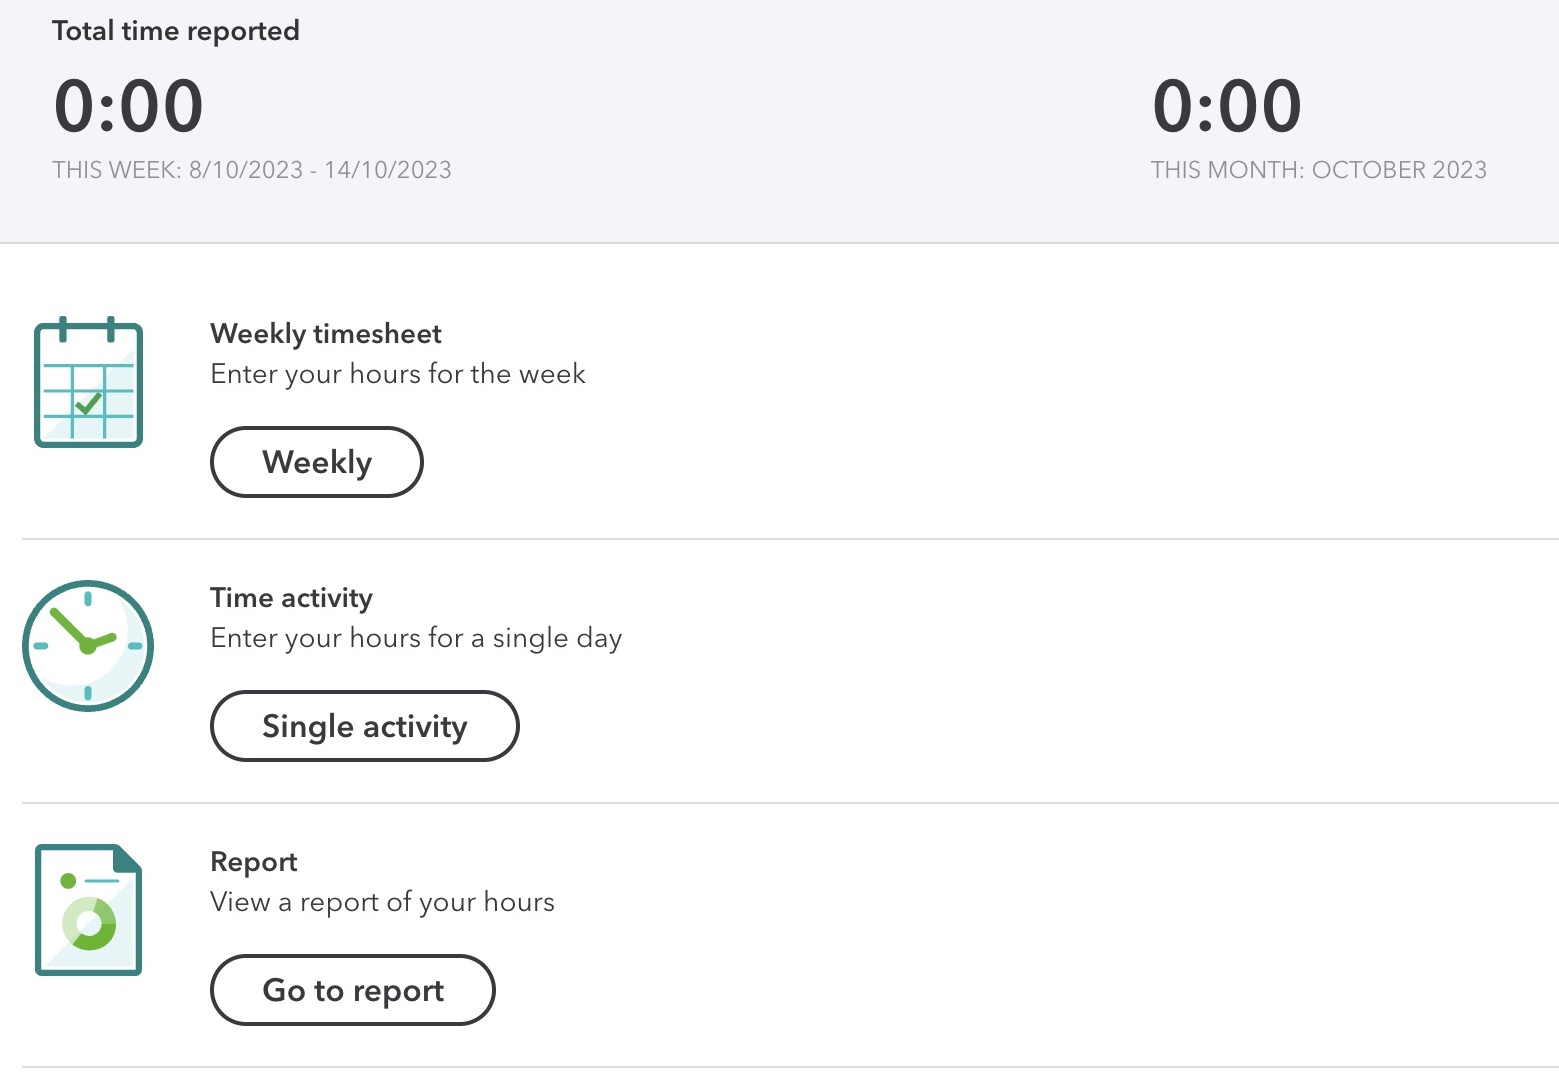Screen dimensions: 1559x1087
Task: Open the Single activity button
Action: [365, 726]
